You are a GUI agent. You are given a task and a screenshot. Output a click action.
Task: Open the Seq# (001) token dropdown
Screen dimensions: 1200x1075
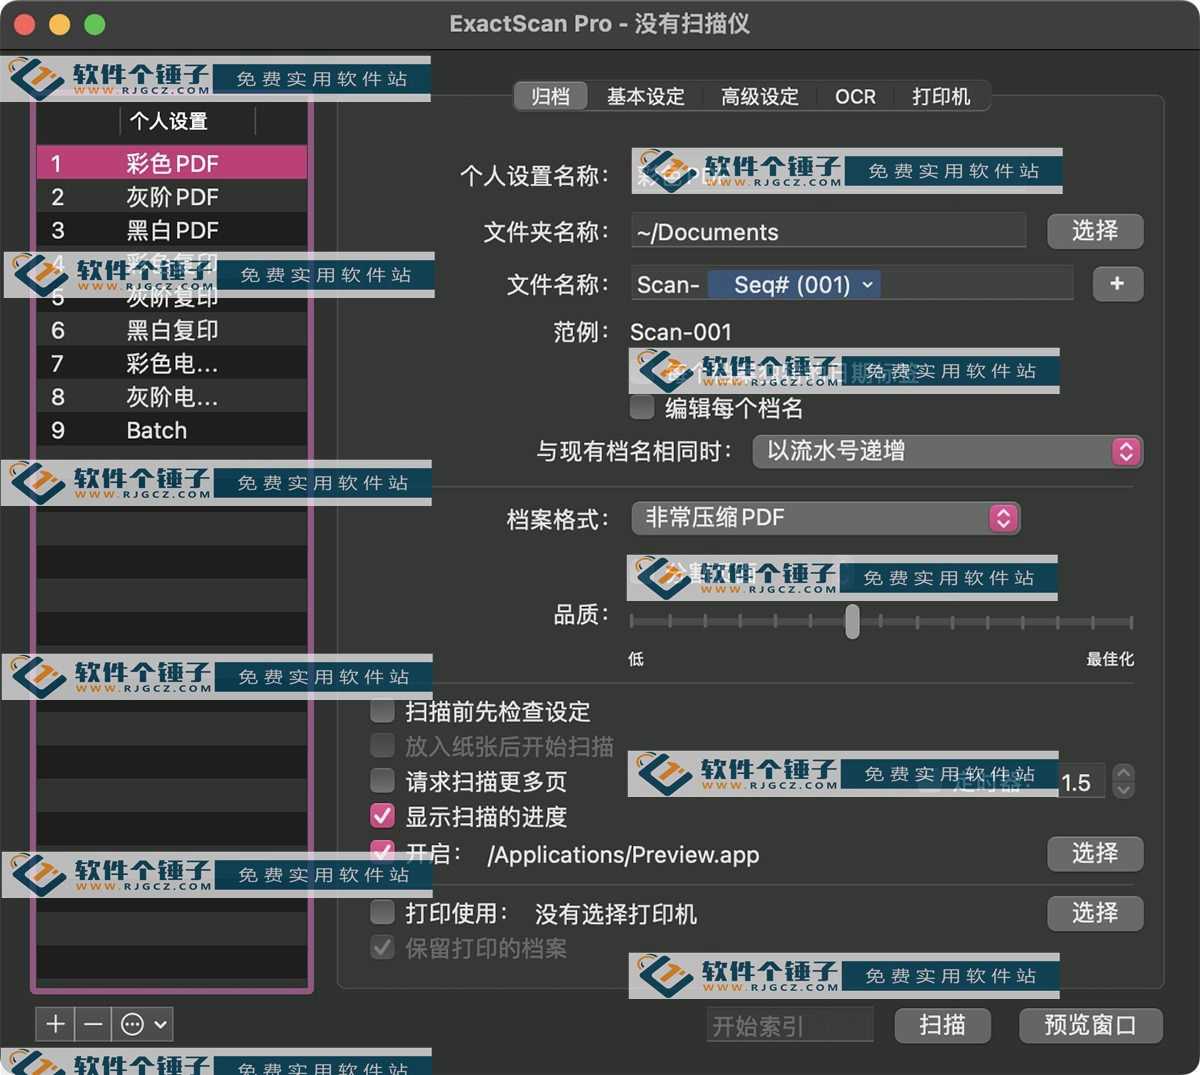click(795, 285)
